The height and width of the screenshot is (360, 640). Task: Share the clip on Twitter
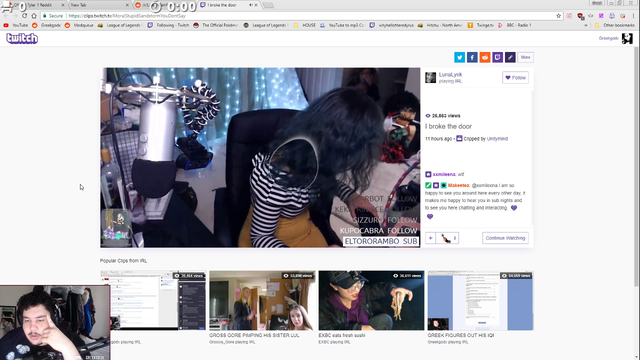459,57
